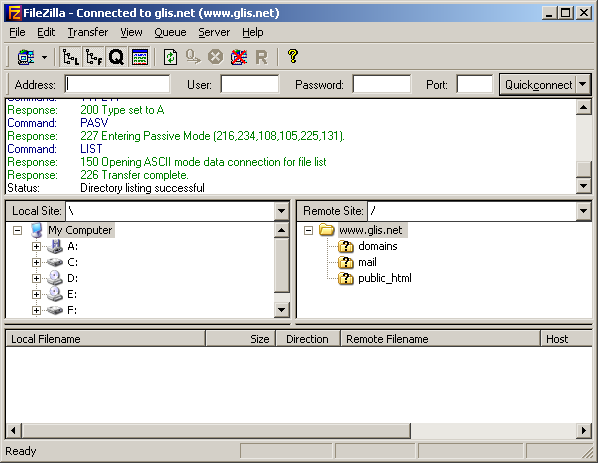Open the Queue menu
The height and width of the screenshot is (463, 598).
pyautogui.click(x=170, y=32)
